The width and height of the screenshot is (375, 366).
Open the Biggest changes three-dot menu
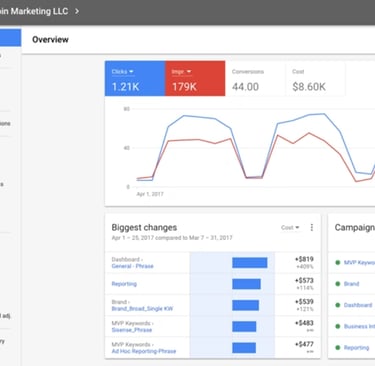[x=312, y=227]
